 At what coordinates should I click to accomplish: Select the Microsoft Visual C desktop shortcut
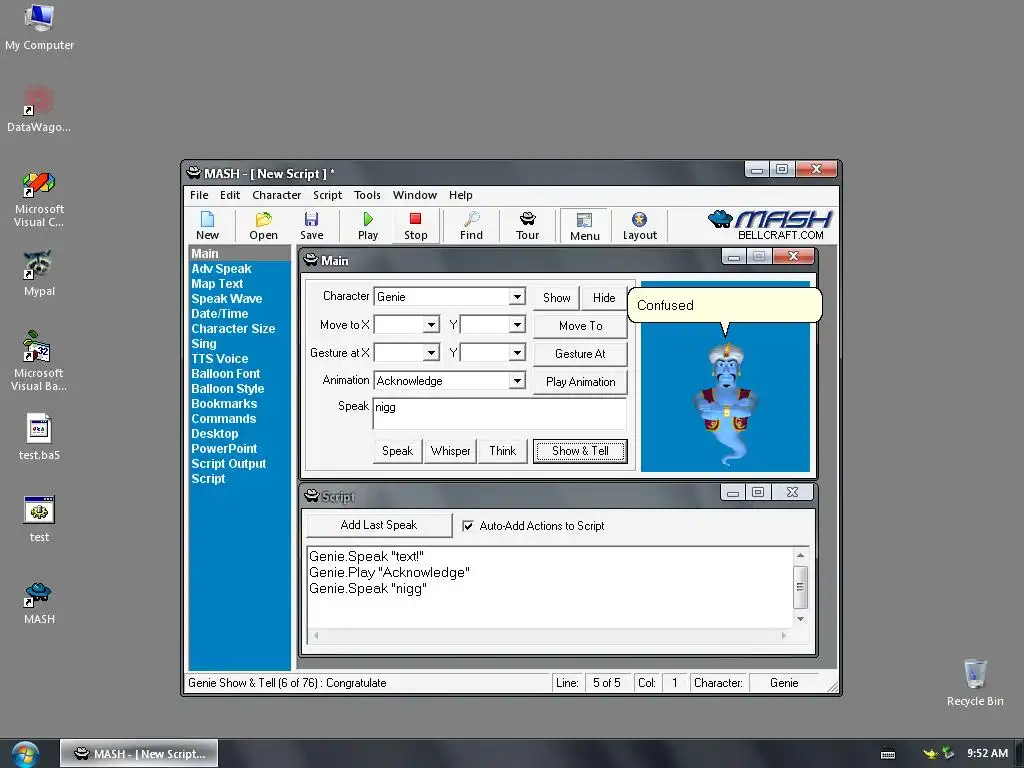[x=39, y=200]
